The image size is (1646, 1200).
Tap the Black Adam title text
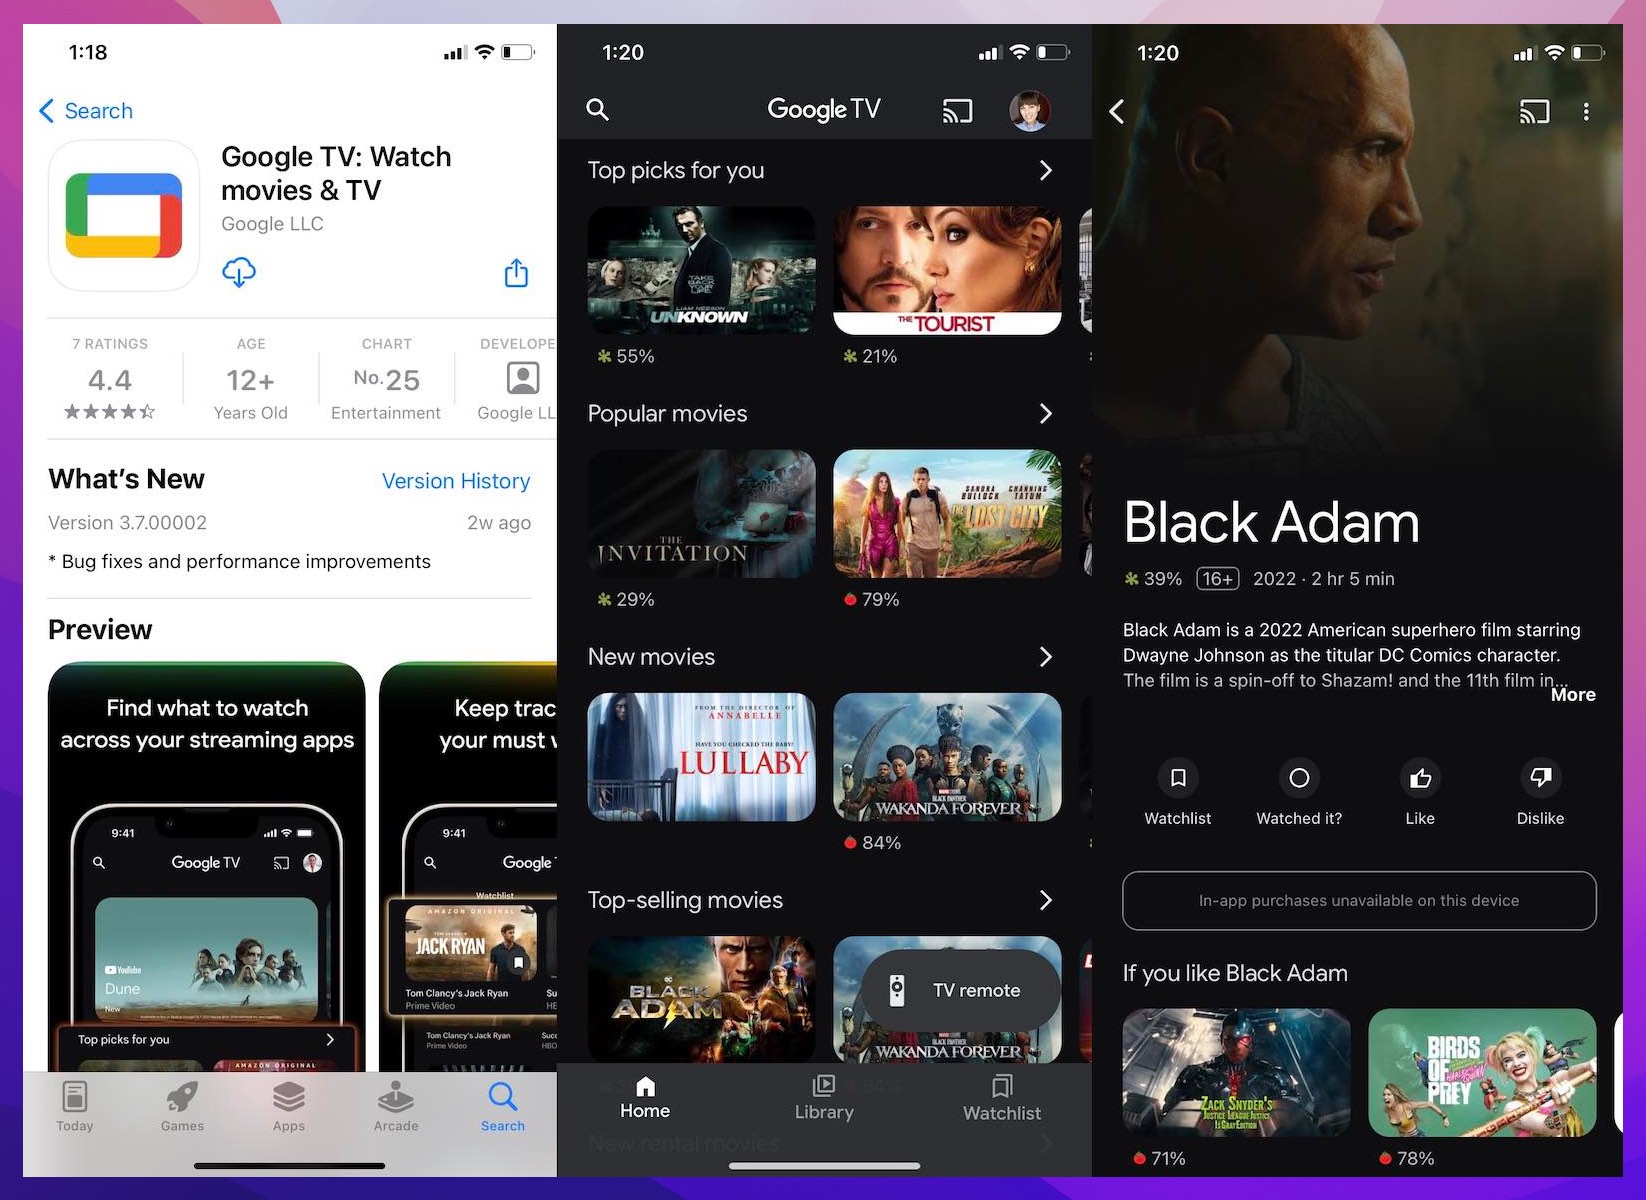(1271, 522)
